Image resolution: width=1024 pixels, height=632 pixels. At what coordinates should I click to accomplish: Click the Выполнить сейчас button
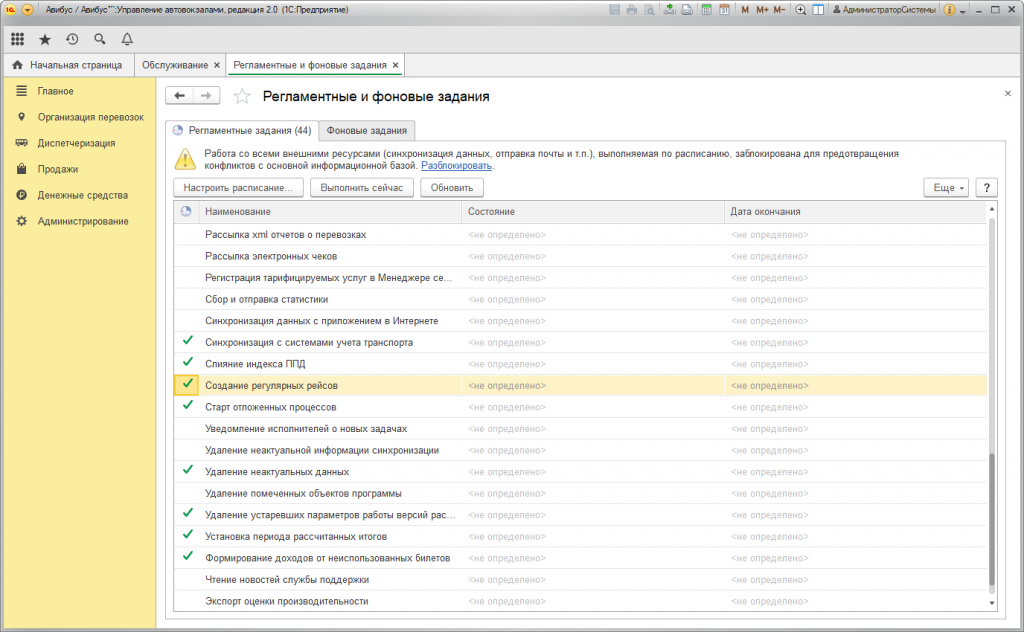361,187
